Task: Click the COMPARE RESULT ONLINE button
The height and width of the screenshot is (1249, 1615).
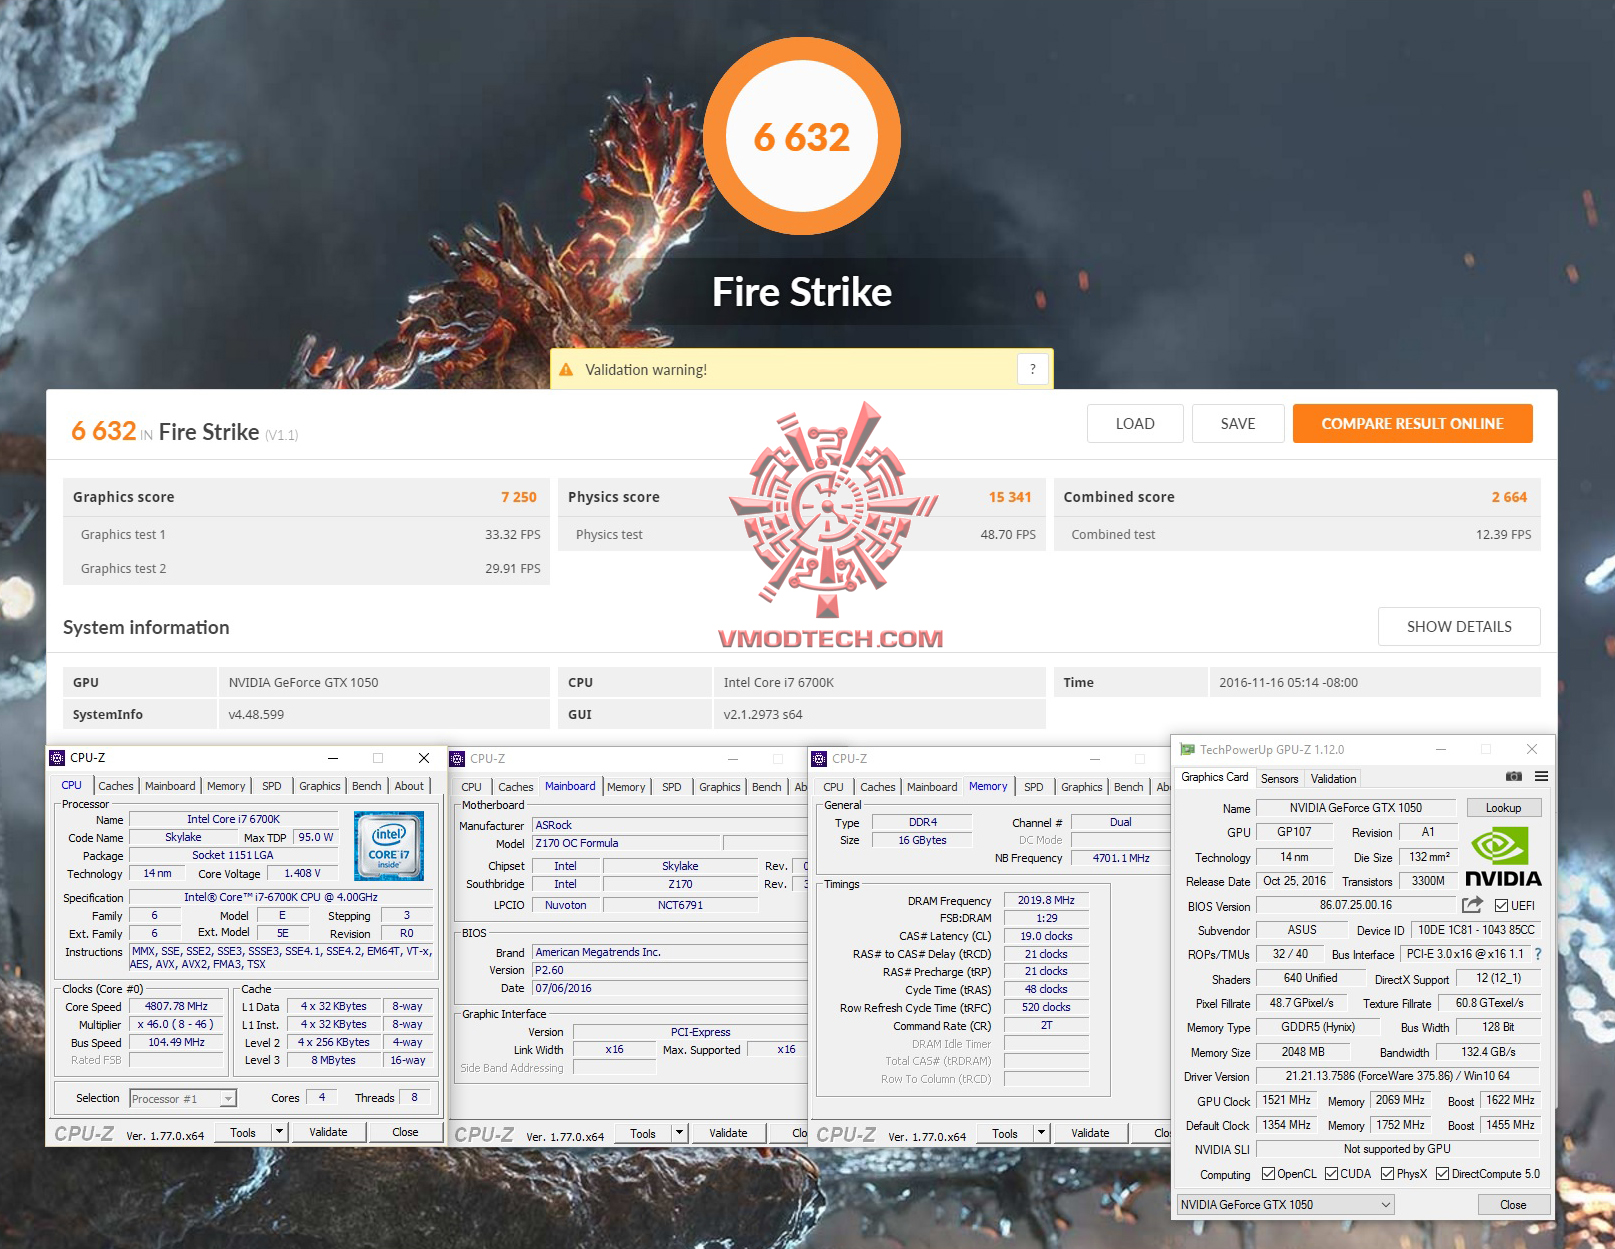Action: [x=1412, y=423]
